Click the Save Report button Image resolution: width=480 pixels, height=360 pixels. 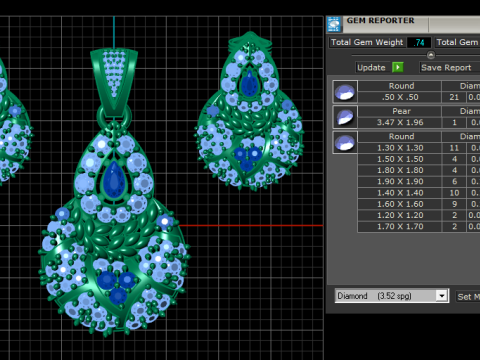[x=449, y=68]
